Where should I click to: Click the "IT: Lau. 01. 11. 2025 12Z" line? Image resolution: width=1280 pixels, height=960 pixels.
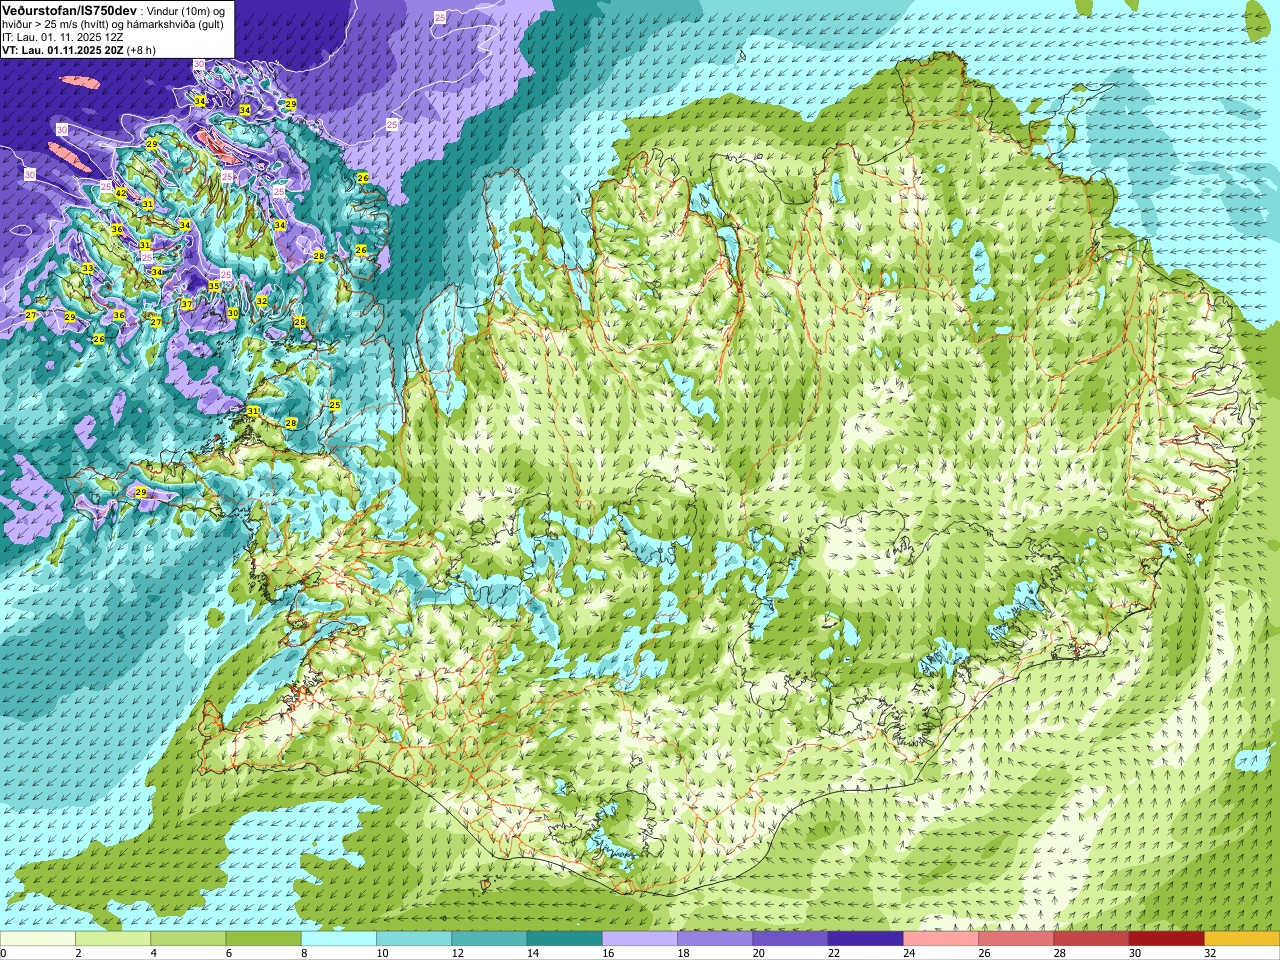point(61,36)
